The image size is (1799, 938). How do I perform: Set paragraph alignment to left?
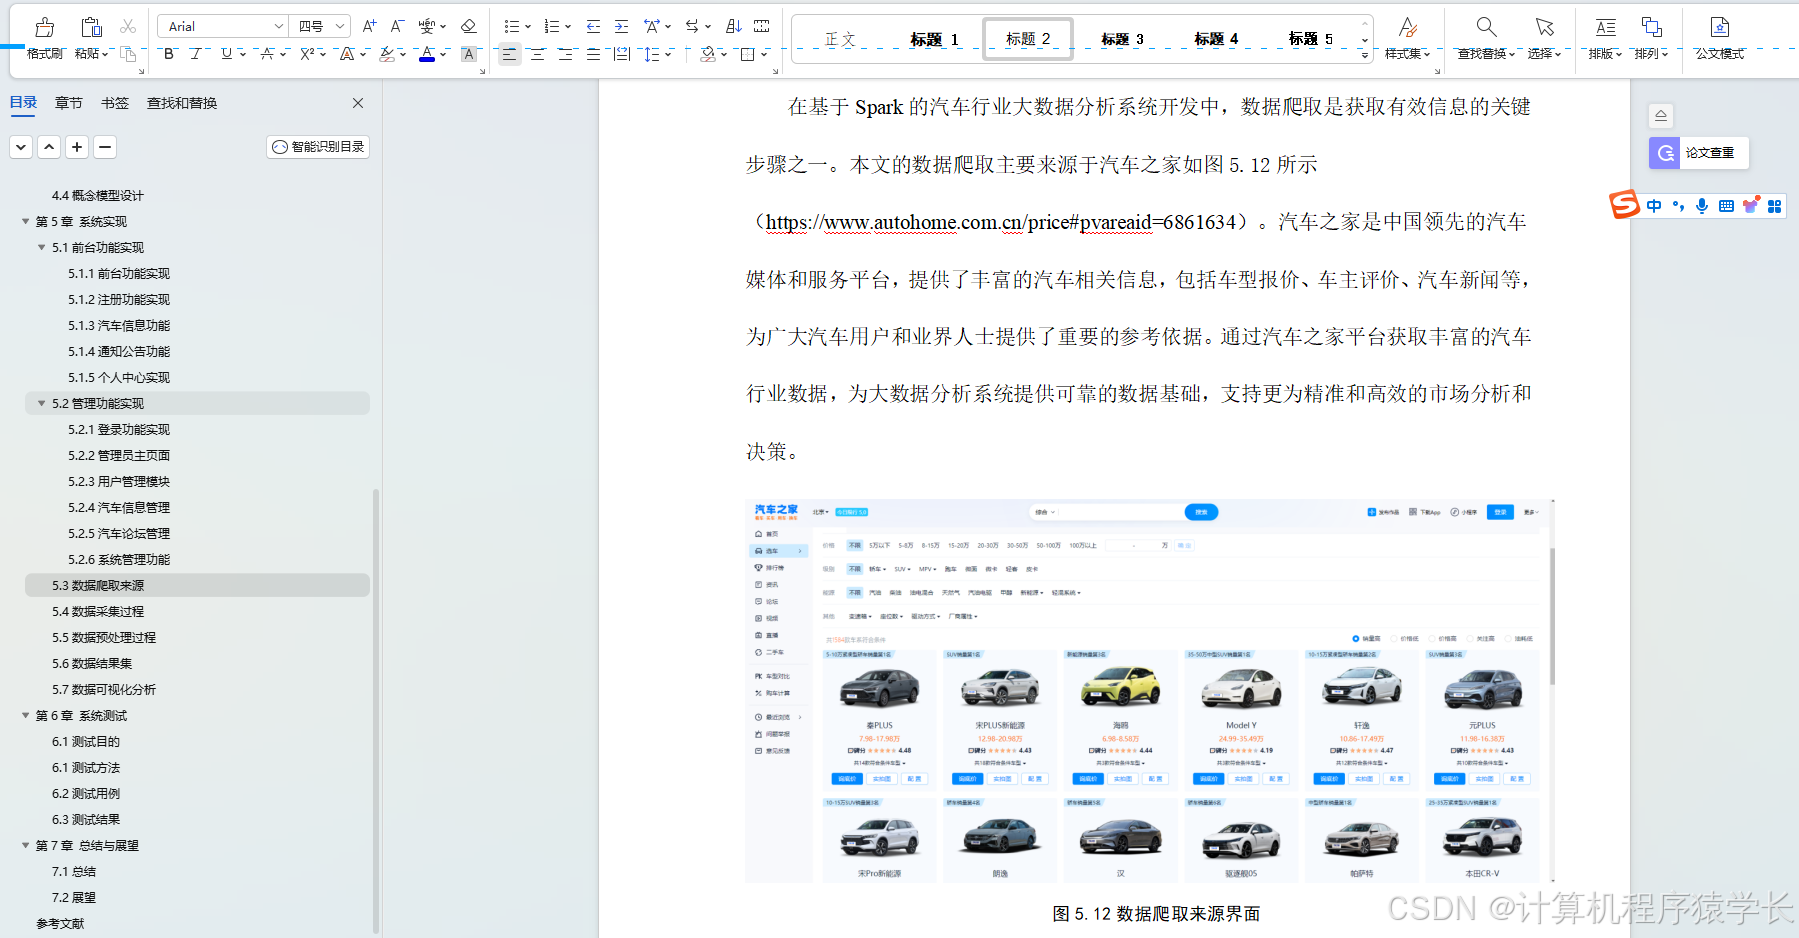point(510,54)
